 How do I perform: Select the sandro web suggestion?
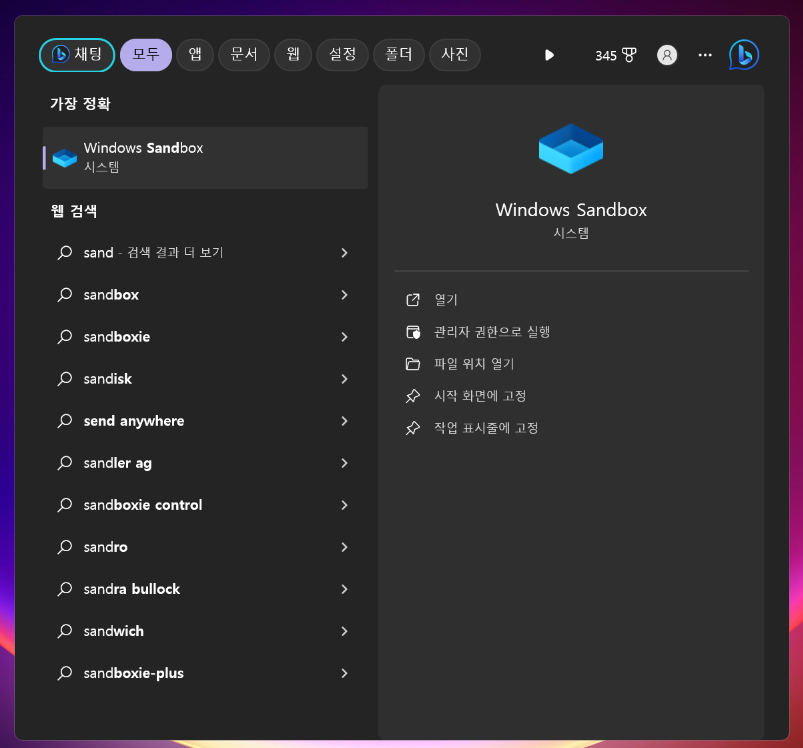tap(205, 547)
